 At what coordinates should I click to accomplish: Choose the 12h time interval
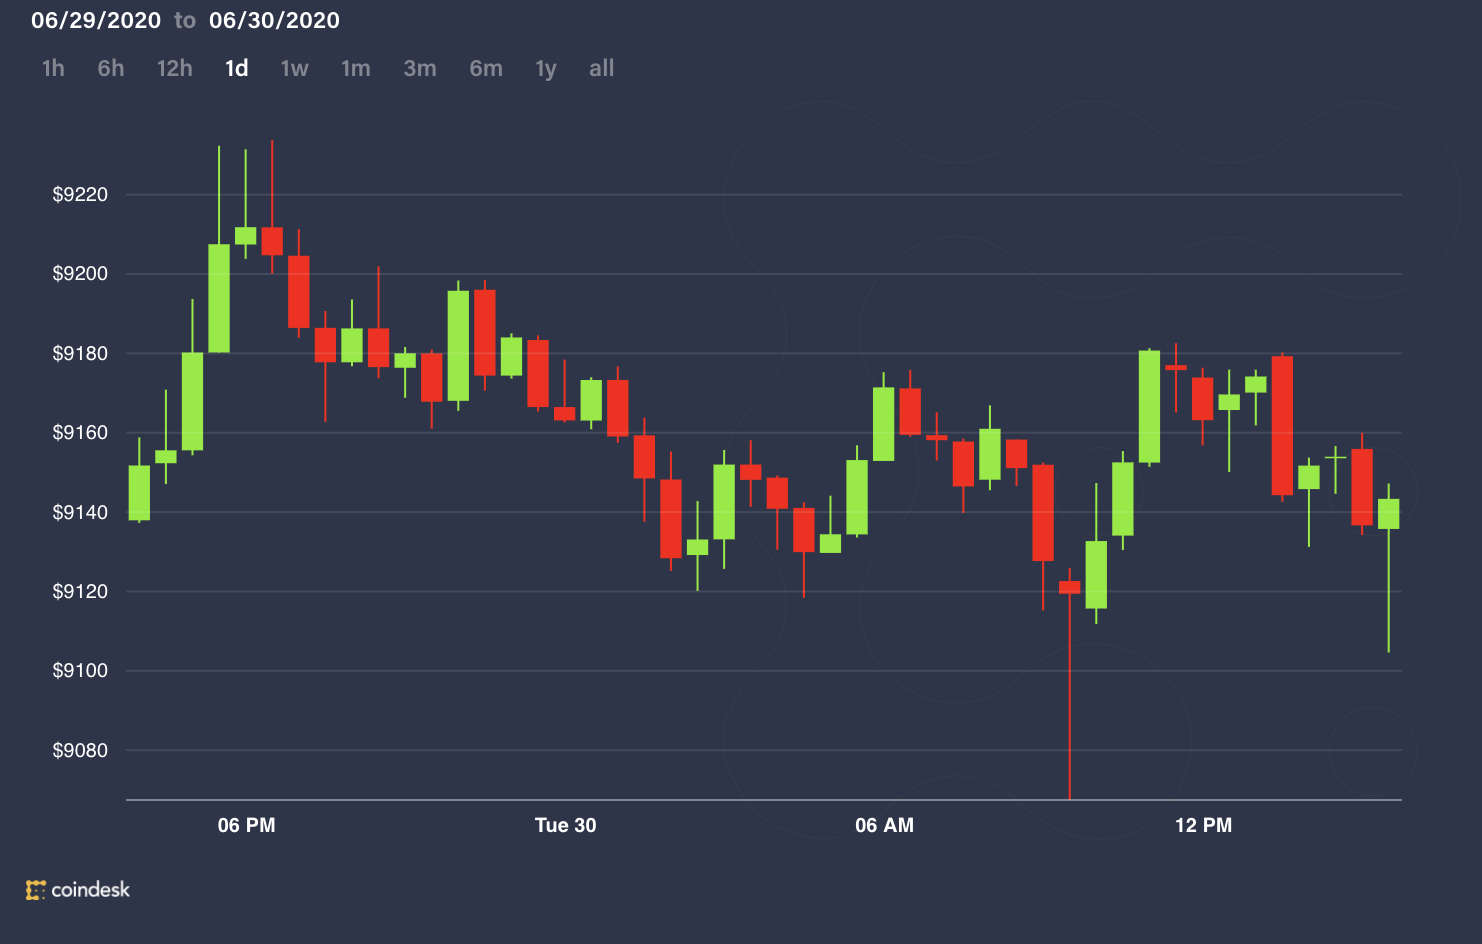(174, 69)
